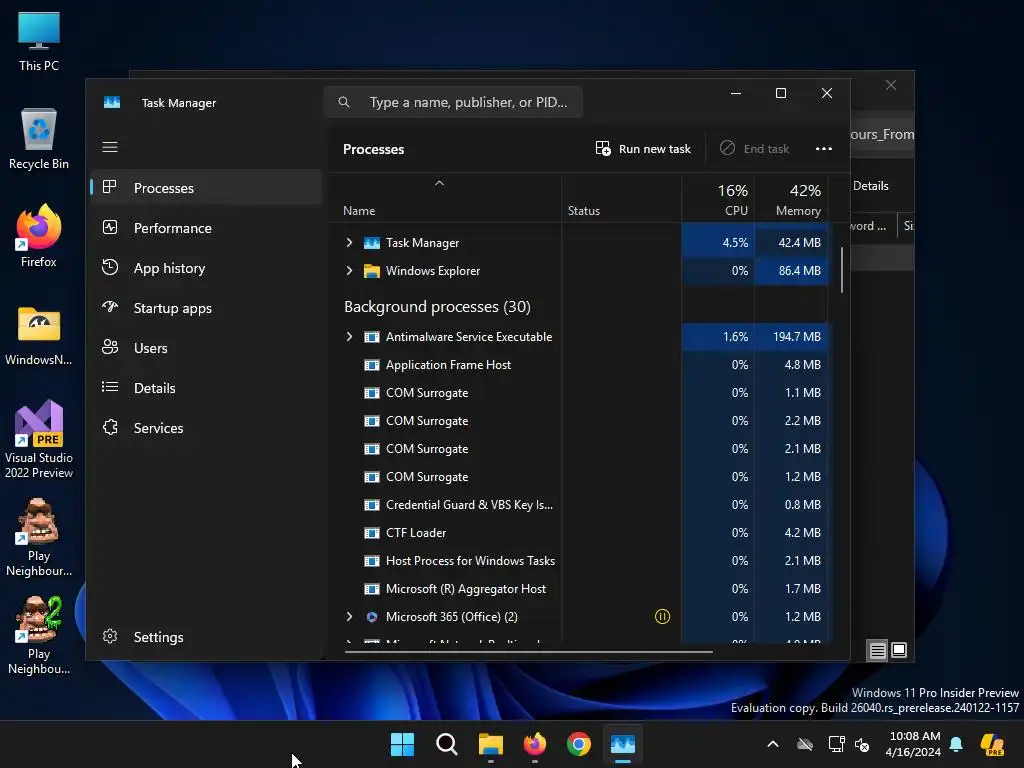Launch Google Chrome from the taskbar
This screenshot has width=1024, height=768.
point(579,744)
